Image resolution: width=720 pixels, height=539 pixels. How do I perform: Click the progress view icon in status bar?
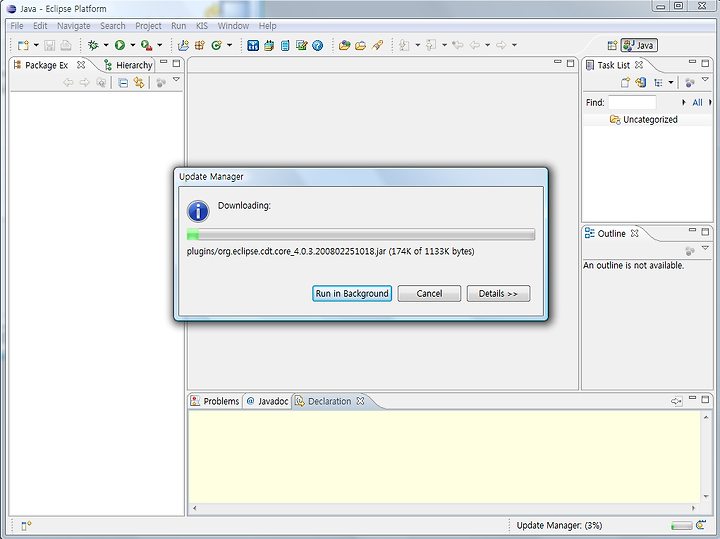[x=701, y=525]
